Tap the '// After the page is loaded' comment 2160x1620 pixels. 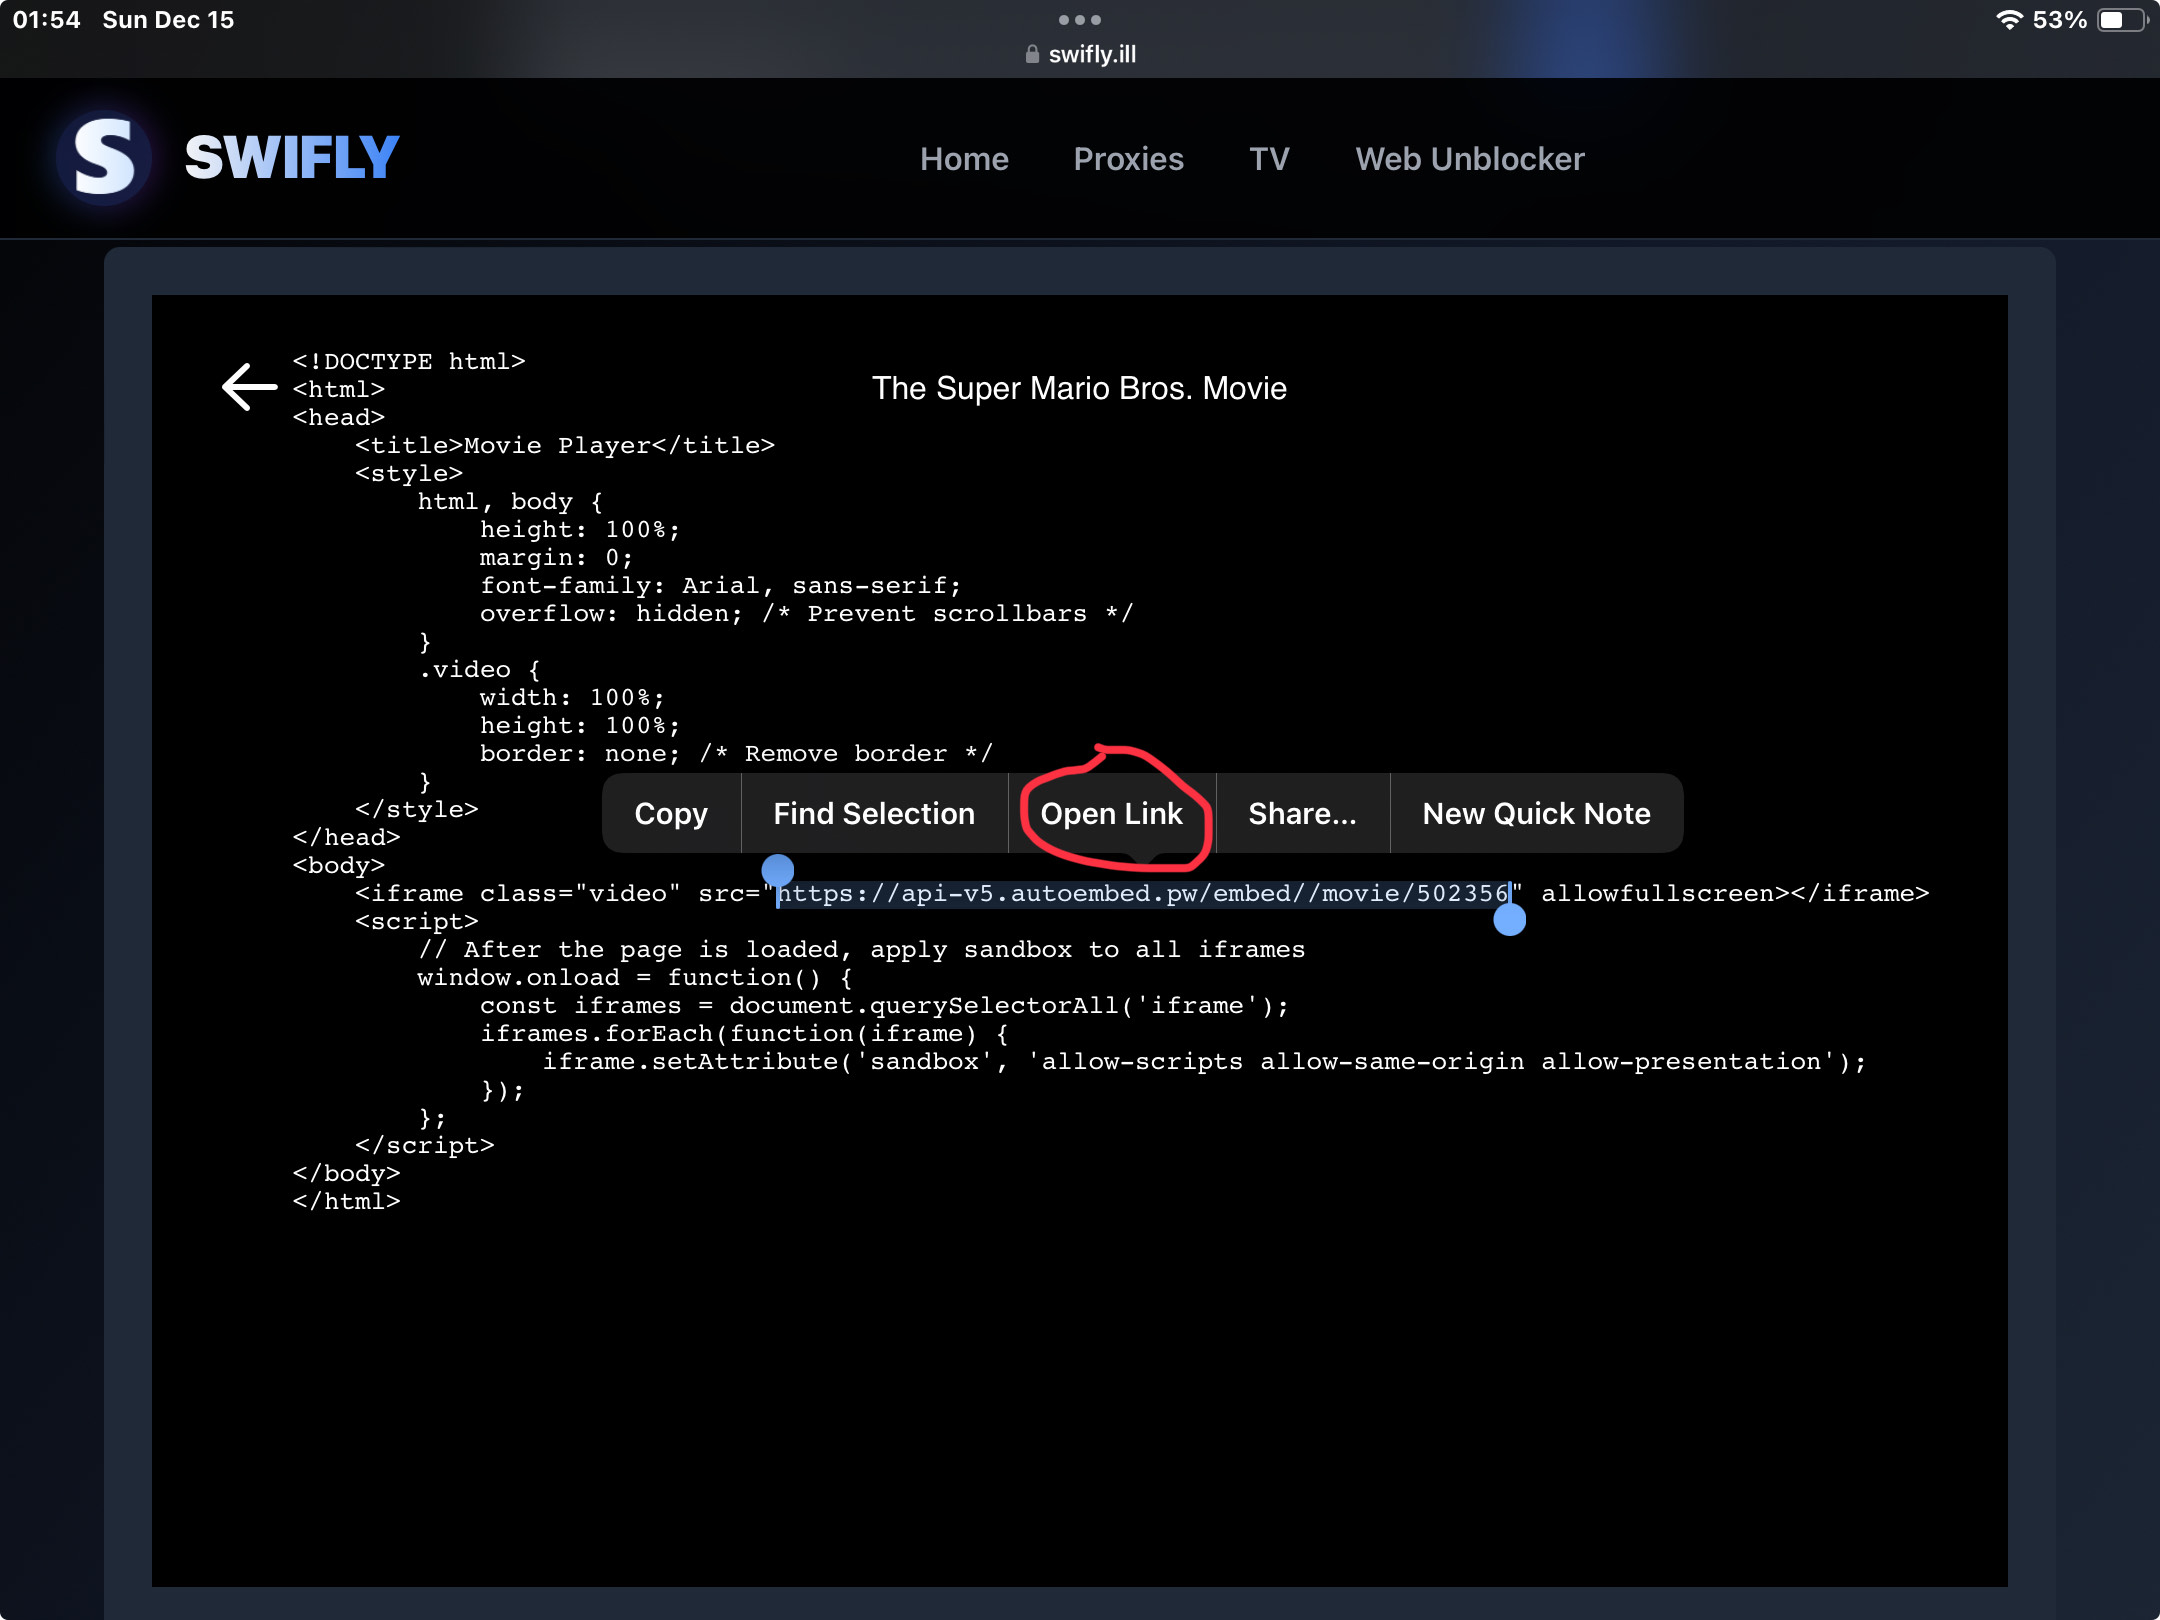[x=861, y=949]
